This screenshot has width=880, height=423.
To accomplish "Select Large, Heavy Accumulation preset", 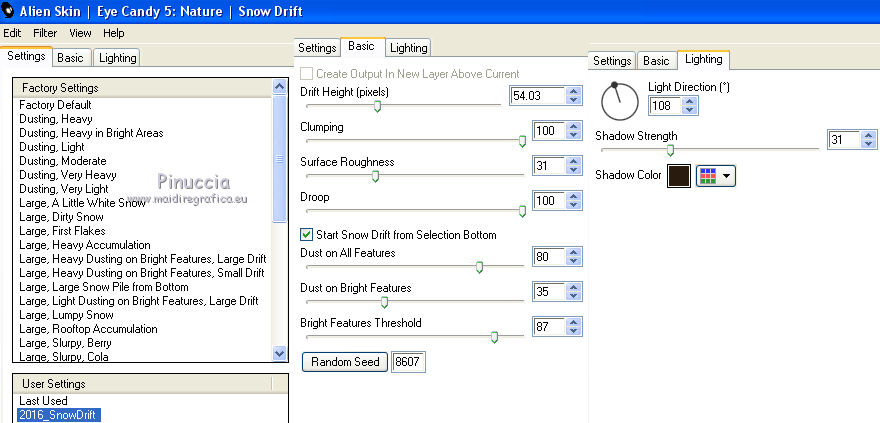I will click(85, 245).
